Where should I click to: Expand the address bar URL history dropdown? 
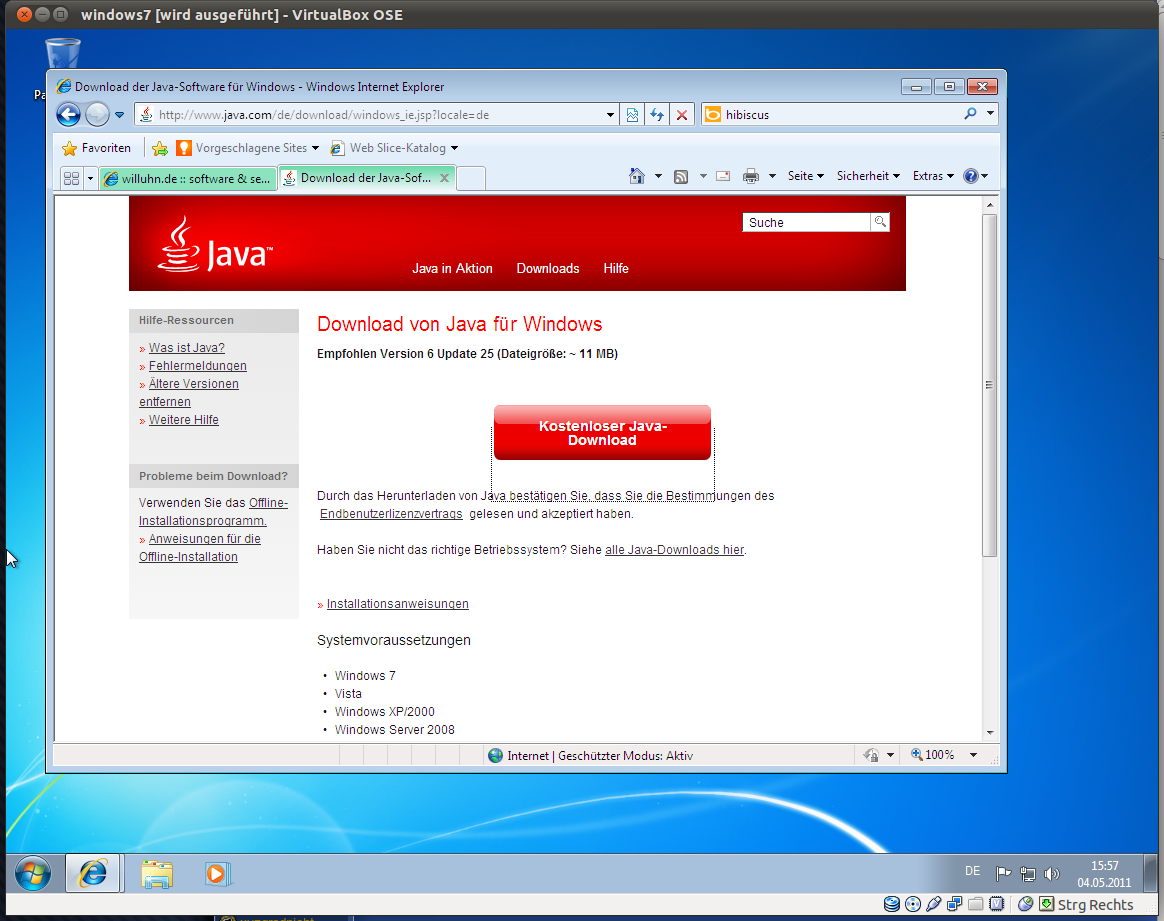click(x=610, y=115)
